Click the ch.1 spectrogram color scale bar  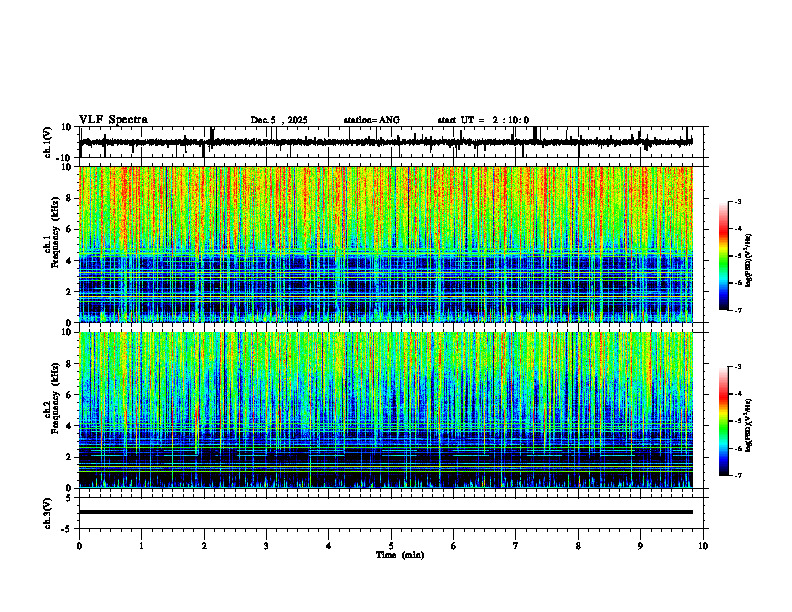[x=723, y=256]
